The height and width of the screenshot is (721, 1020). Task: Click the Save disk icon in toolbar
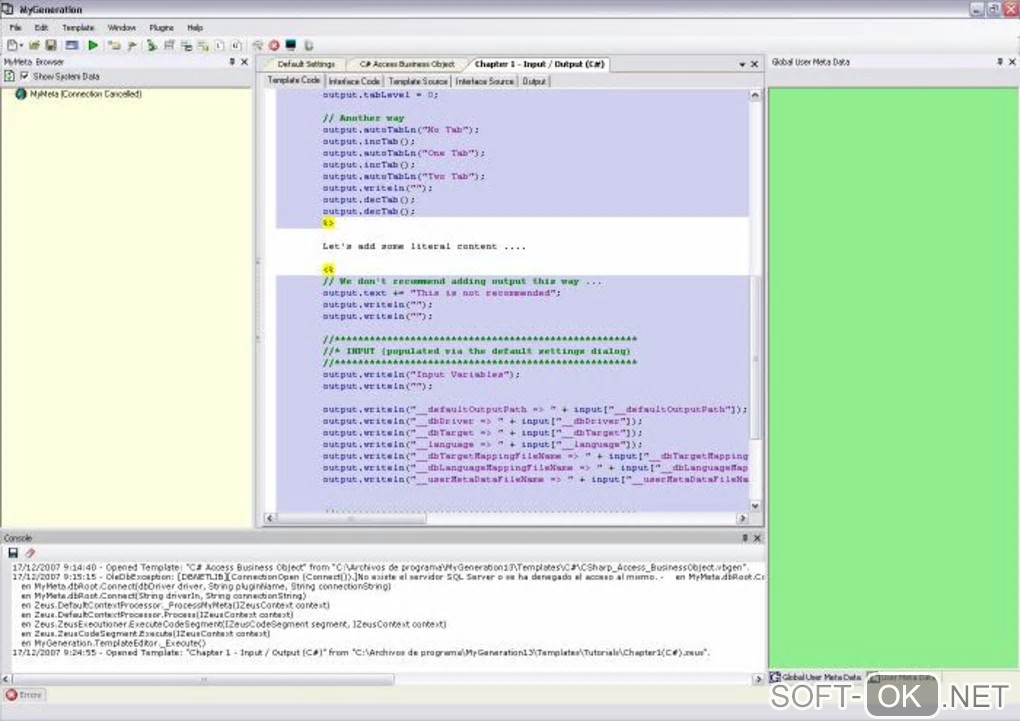click(50, 45)
